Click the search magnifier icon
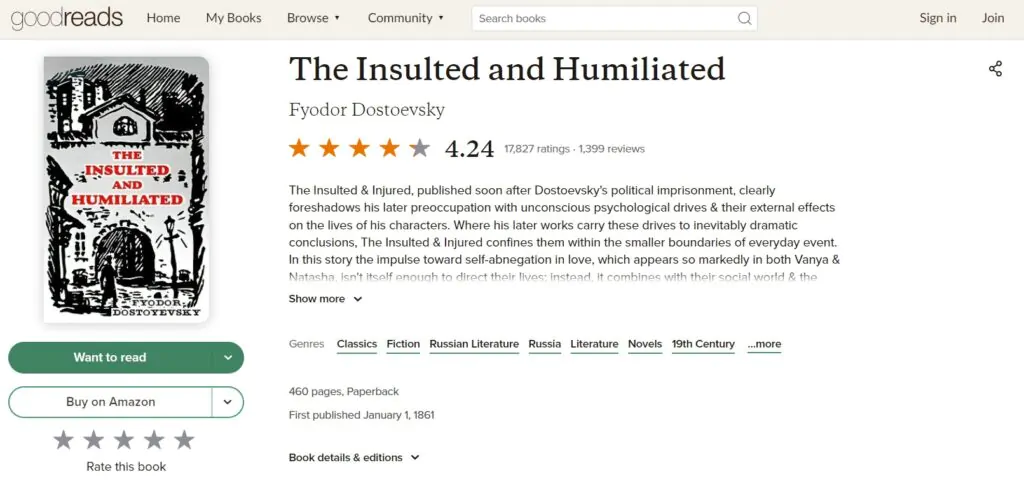The image size is (1024, 486). point(744,18)
